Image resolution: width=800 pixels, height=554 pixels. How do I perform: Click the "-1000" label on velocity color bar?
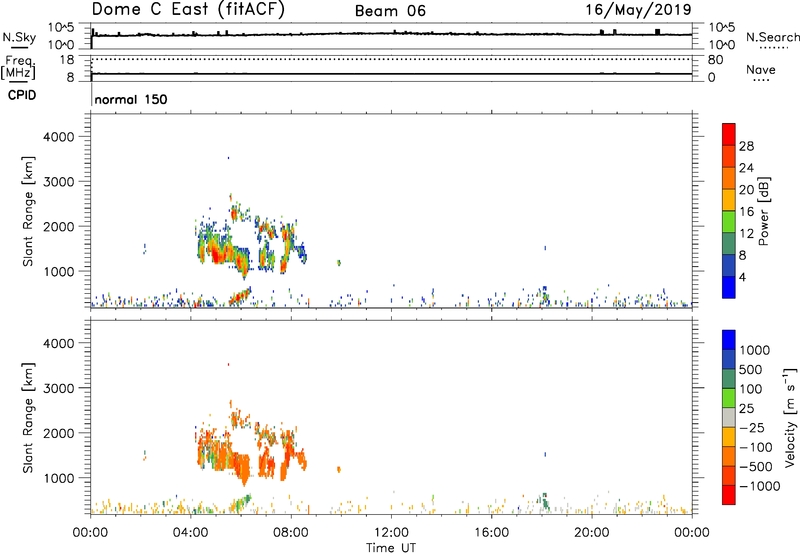[x=760, y=486]
